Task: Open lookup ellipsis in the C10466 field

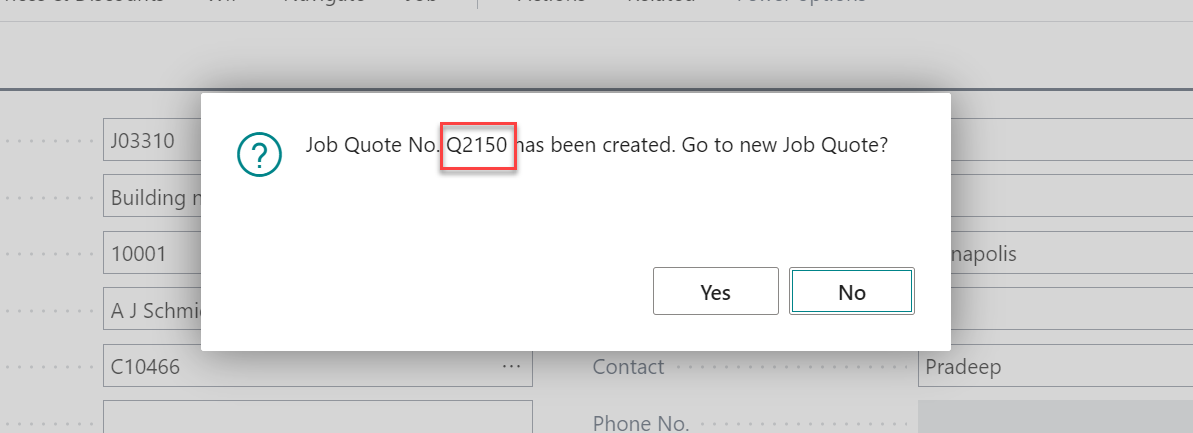Action: pyautogui.click(x=511, y=367)
